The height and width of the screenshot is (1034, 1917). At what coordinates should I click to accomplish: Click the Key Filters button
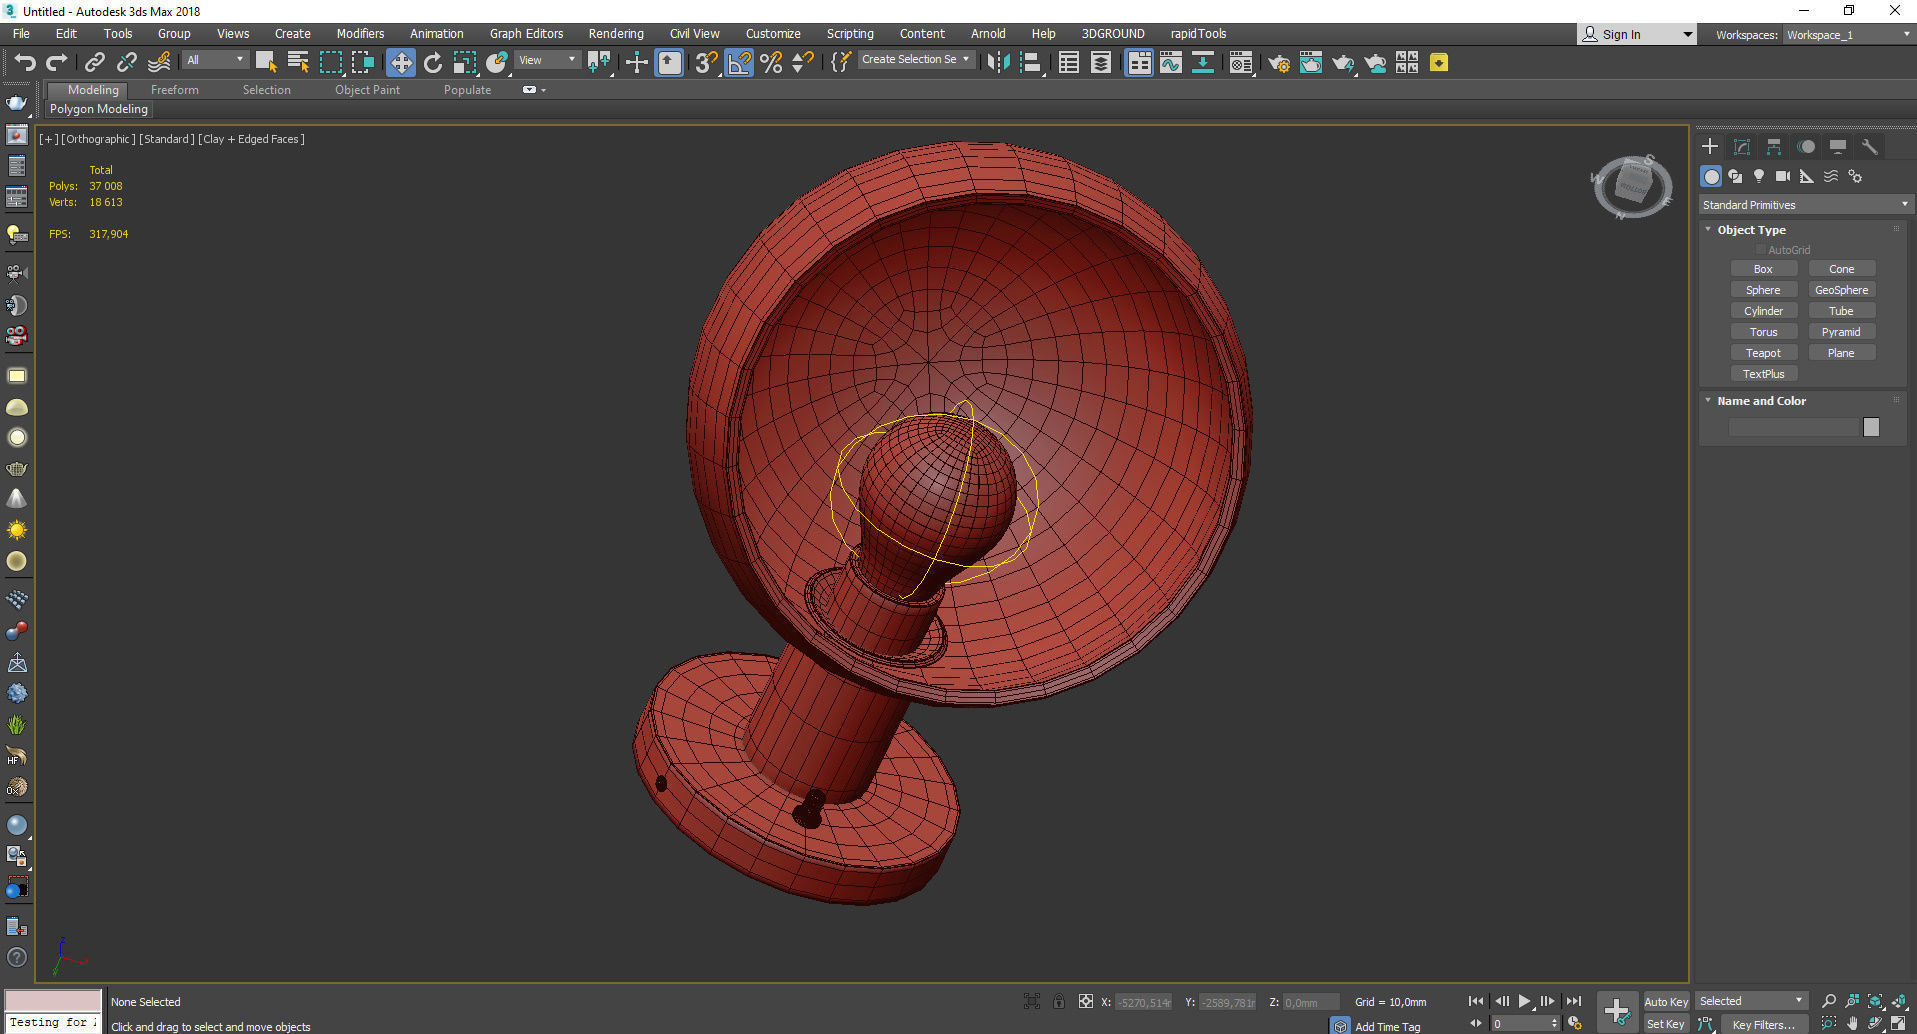1763,1024
